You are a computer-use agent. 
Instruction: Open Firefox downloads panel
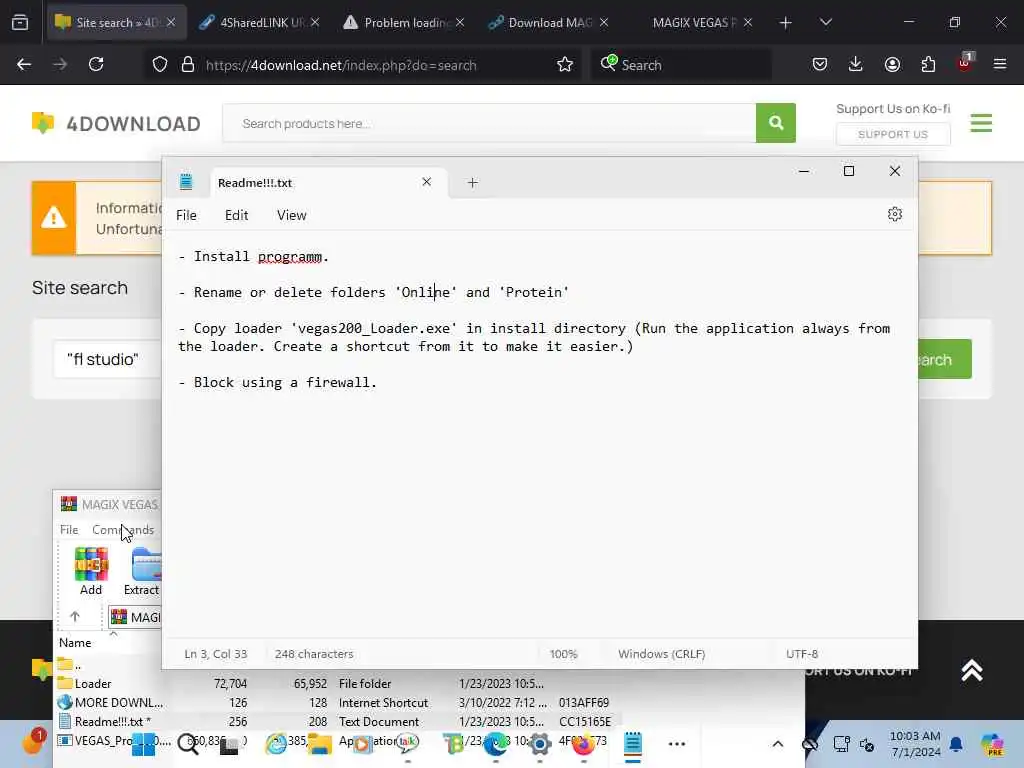[x=856, y=64]
